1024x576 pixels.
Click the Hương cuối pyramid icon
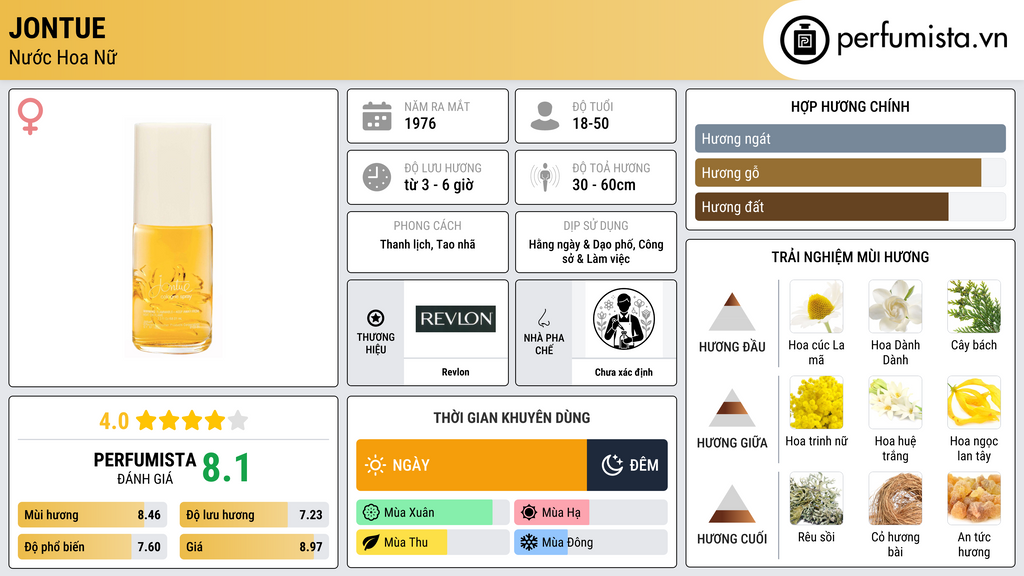point(732,504)
